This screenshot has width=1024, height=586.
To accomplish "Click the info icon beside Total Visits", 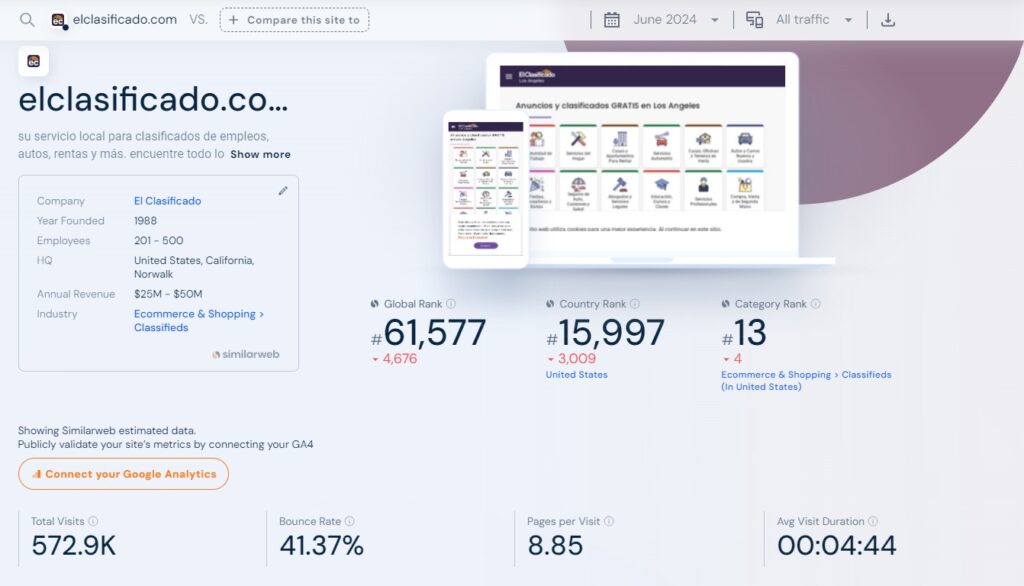I will pyautogui.click(x=93, y=521).
